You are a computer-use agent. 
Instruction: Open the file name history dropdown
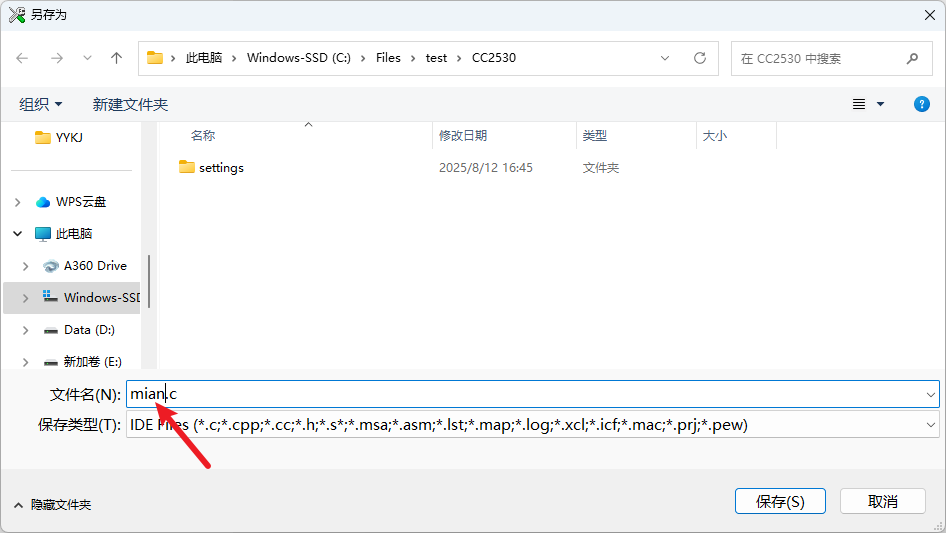click(930, 395)
